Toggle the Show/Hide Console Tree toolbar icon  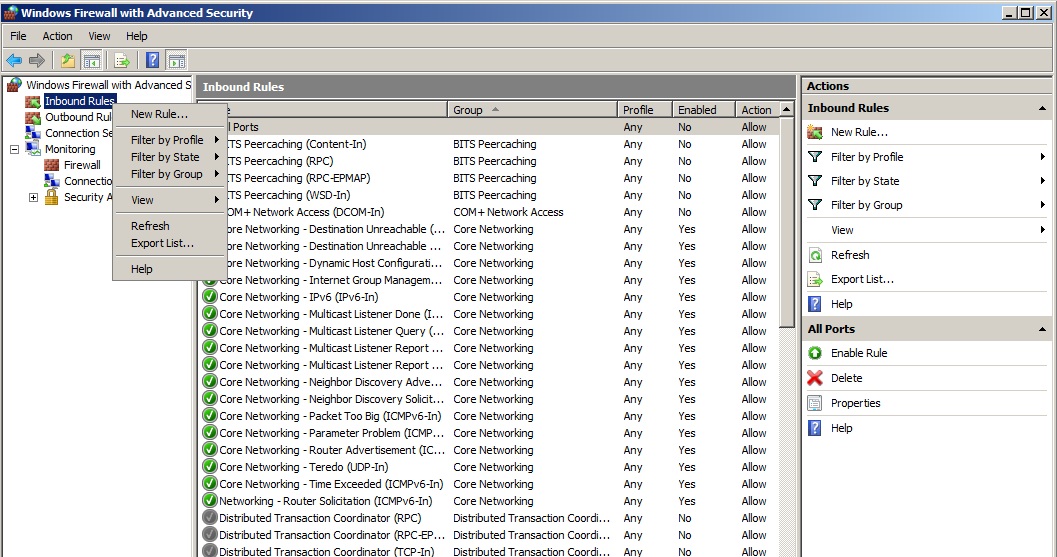[91, 61]
